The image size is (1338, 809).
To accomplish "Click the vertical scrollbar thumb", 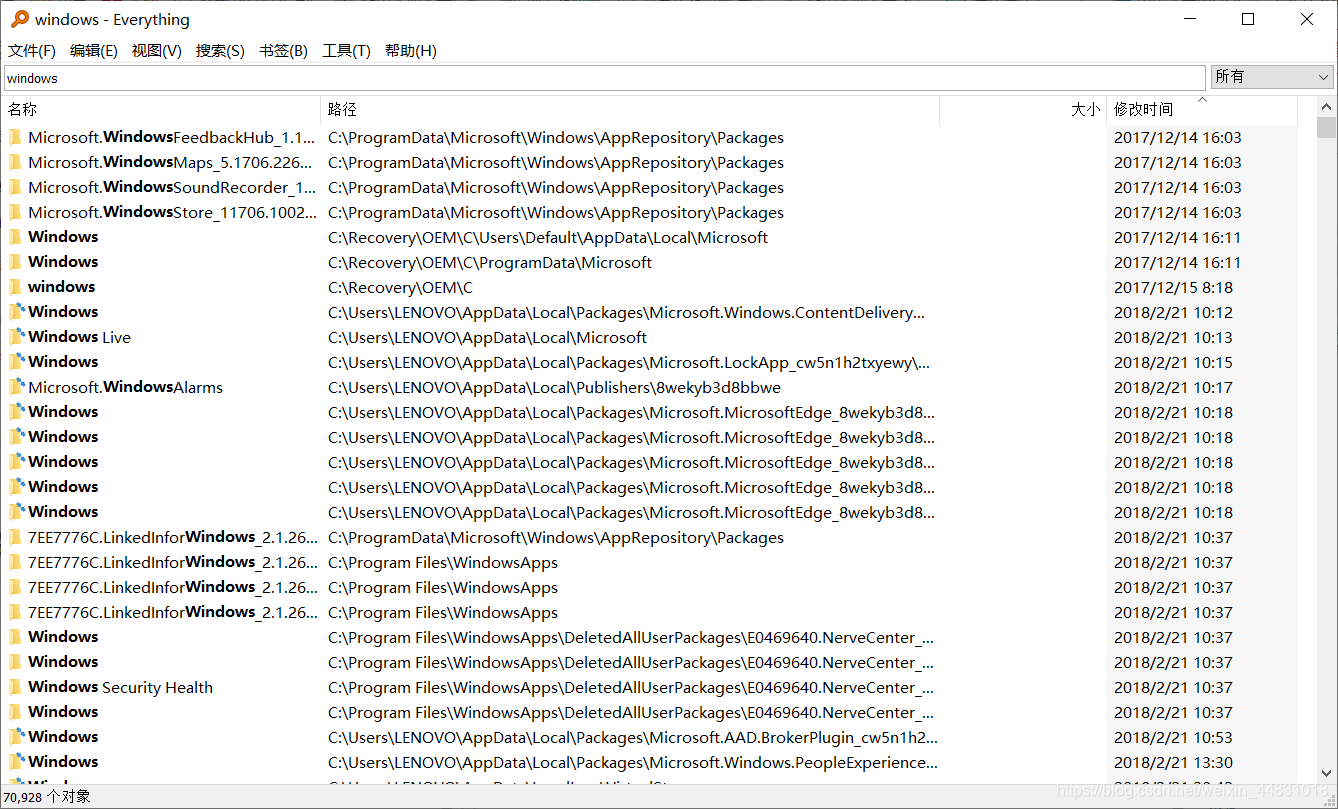I will click(1327, 127).
